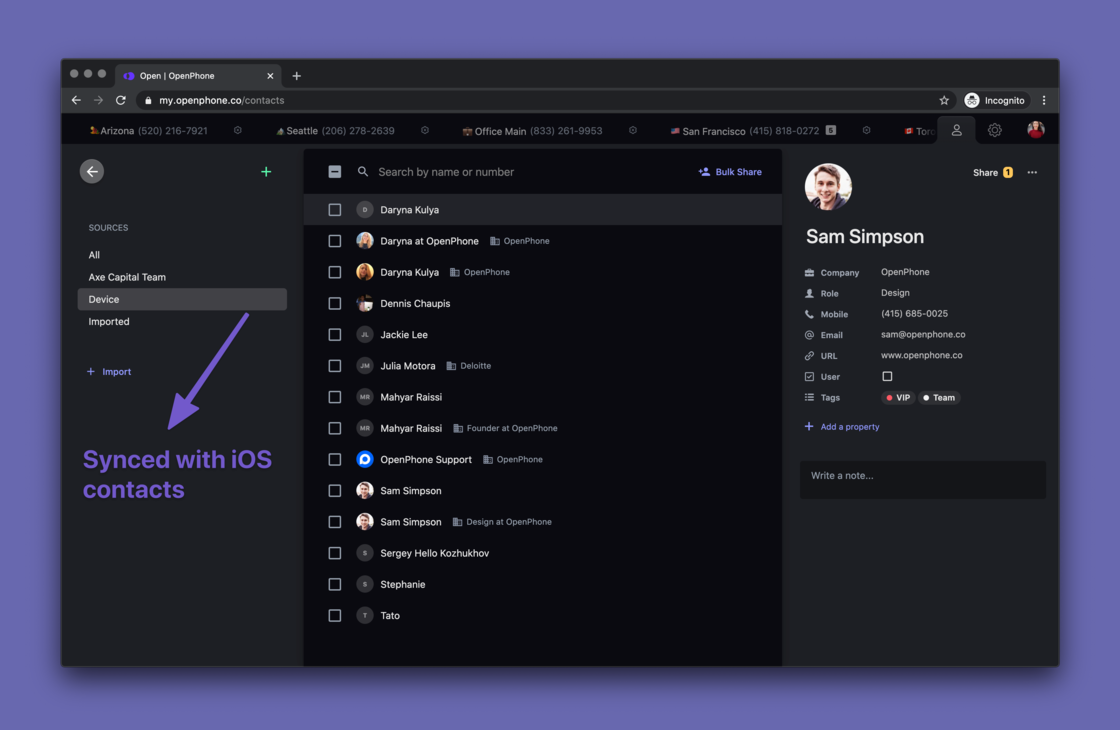
Task: Click the Import link in sidebar
Action: [x=109, y=371]
